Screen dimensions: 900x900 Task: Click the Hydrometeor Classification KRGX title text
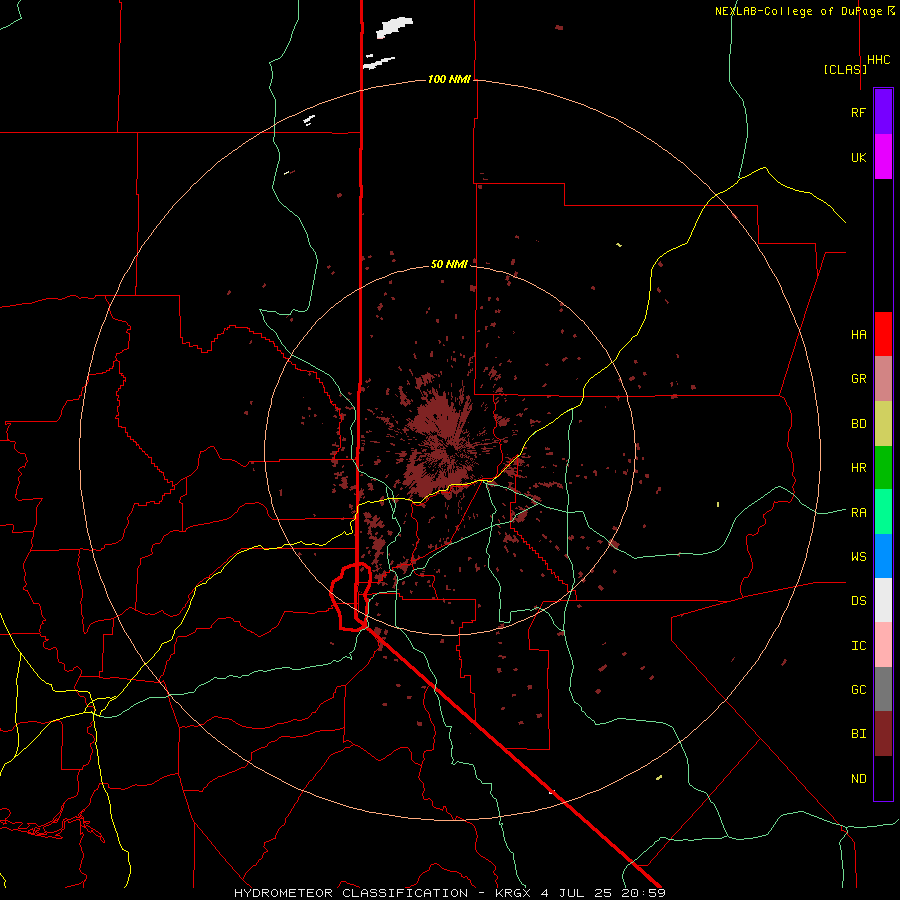(x=449, y=893)
